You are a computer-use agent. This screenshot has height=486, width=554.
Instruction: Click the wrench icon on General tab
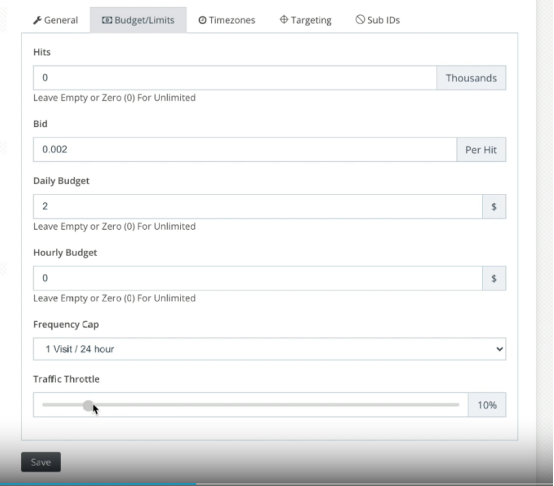37,20
